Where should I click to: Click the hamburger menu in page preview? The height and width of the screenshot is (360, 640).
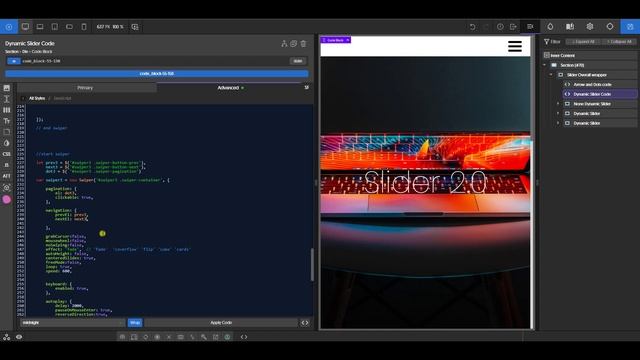tap(515, 46)
